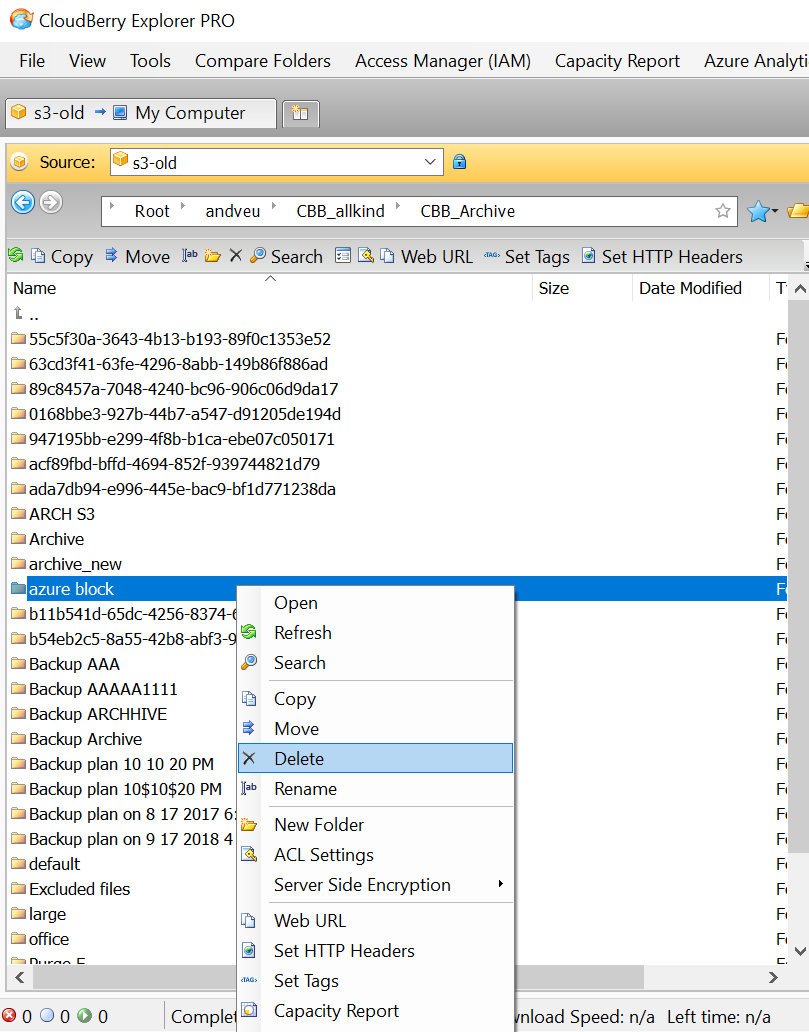Image resolution: width=809 pixels, height=1032 pixels.
Task: Select folder 55c5f30a-3643-4b13-b193-89f0c1353e52
Action: click(395, 339)
